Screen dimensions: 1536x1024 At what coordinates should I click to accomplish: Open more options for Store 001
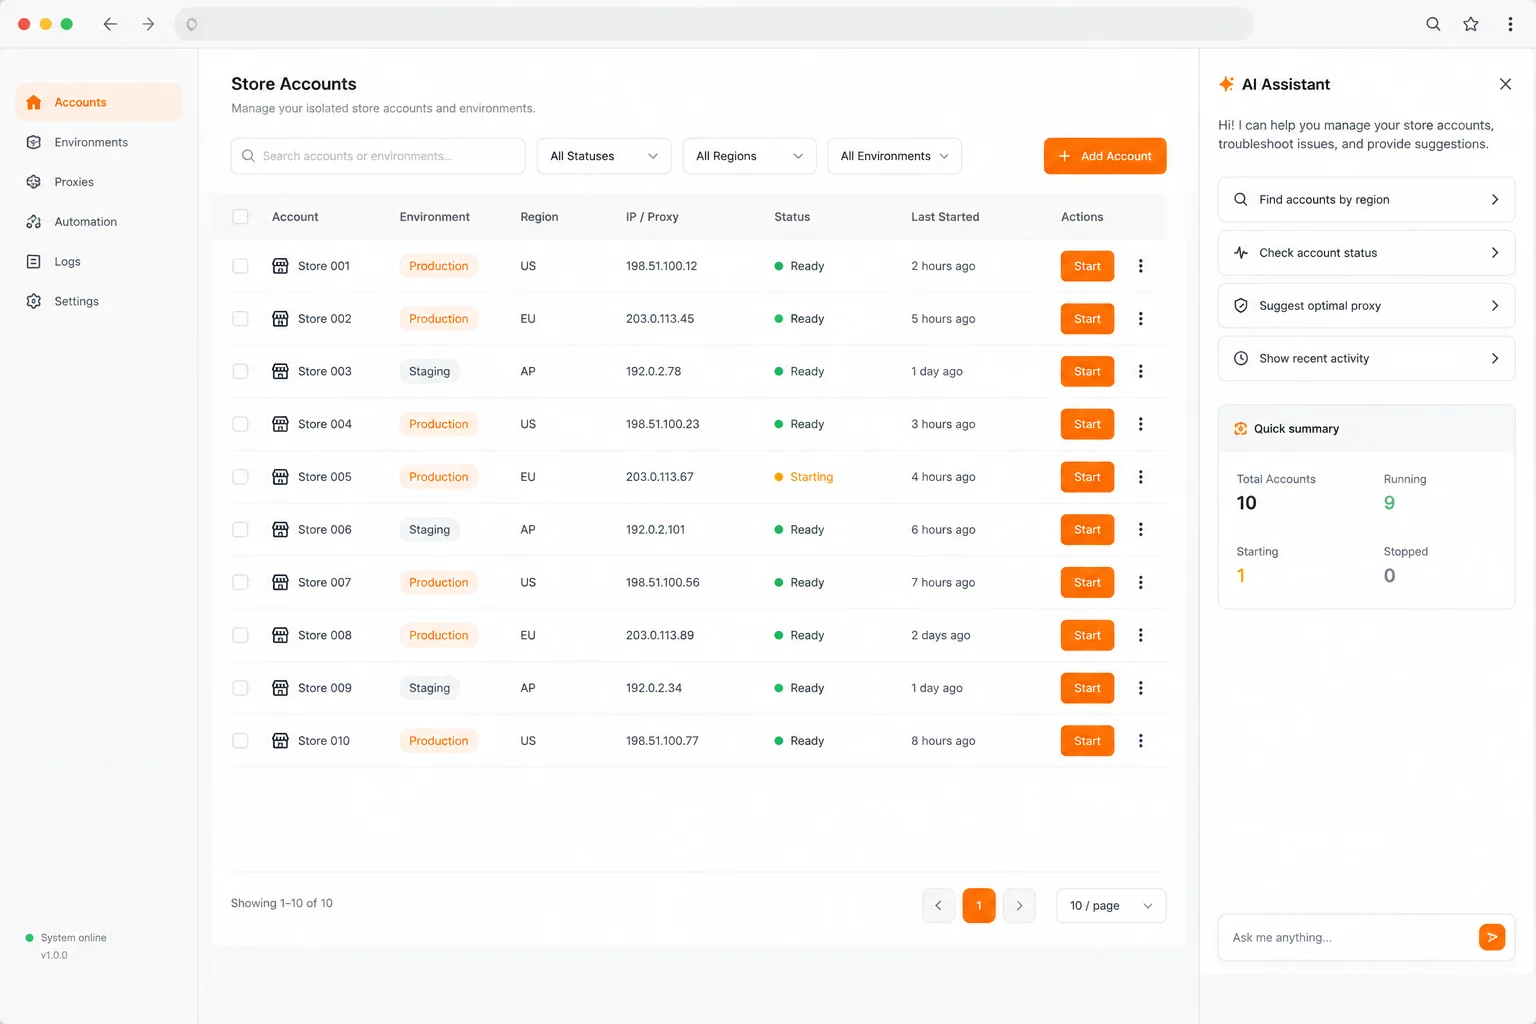click(x=1140, y=266)
